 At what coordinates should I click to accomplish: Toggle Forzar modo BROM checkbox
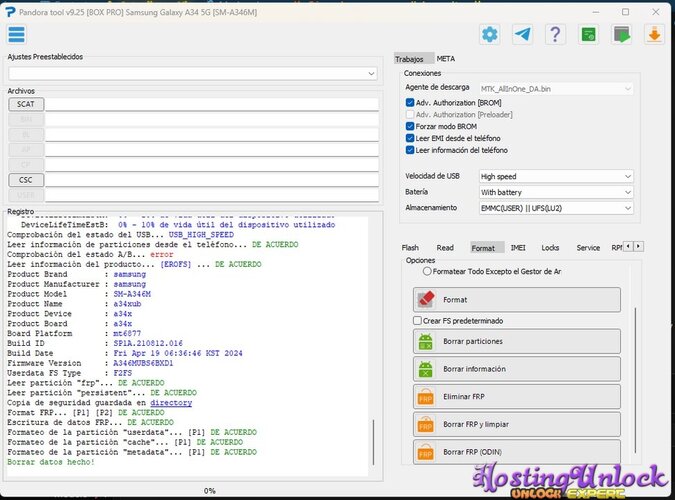[x=410, y=126]
